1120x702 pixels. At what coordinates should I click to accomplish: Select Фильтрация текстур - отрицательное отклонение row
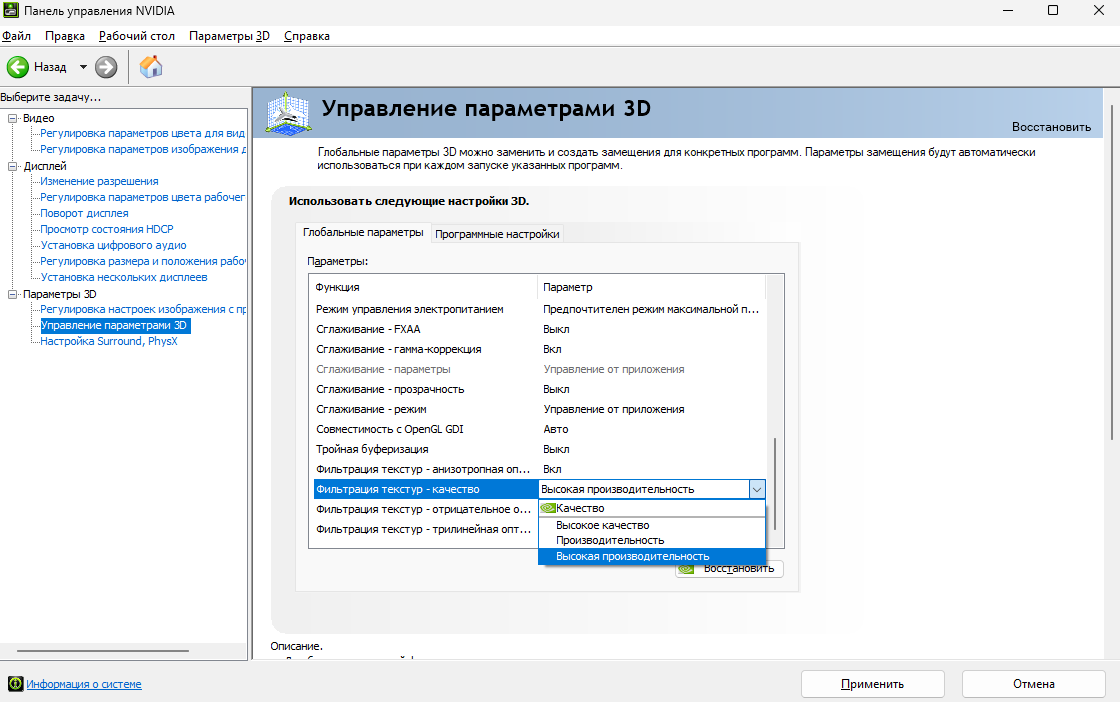point(424,509)
